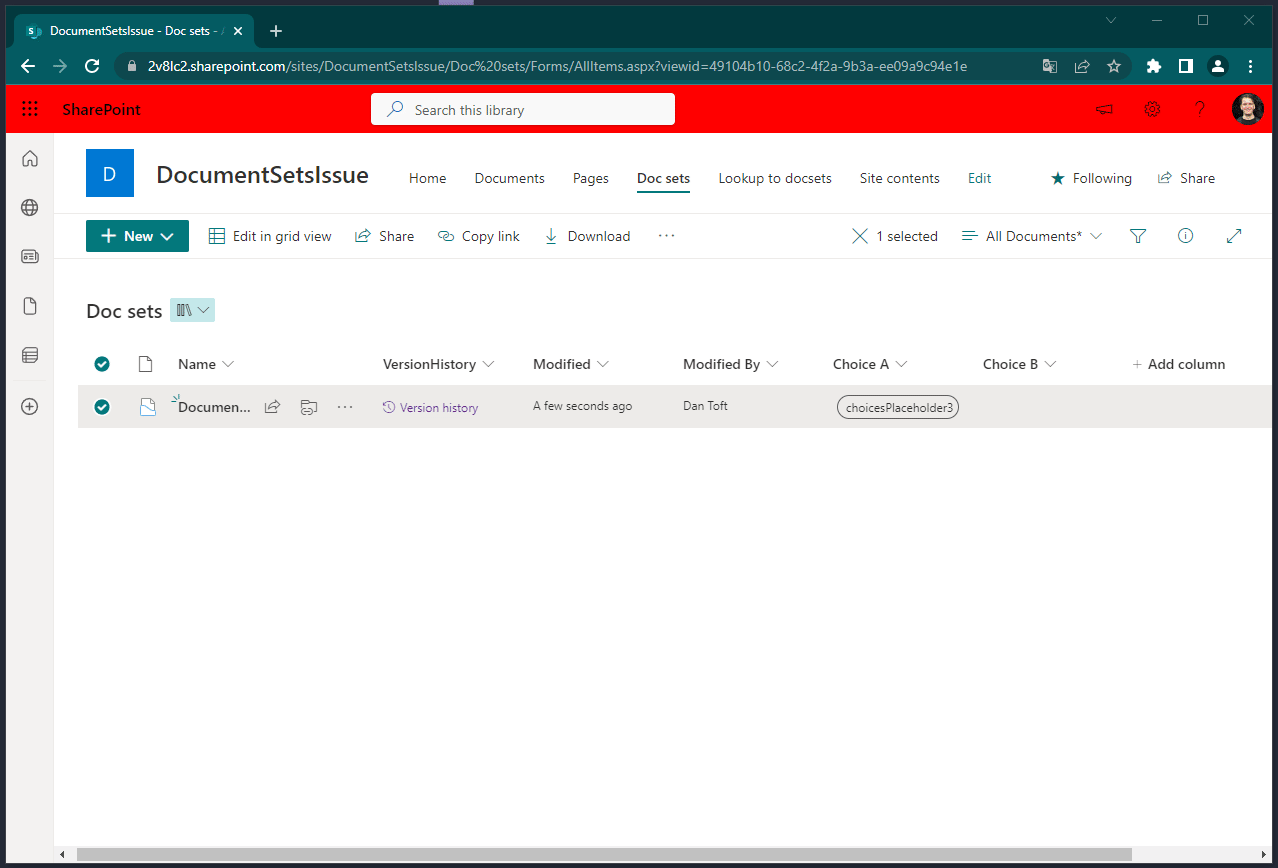Go to the Pages navigation tab

pos(591,178)
